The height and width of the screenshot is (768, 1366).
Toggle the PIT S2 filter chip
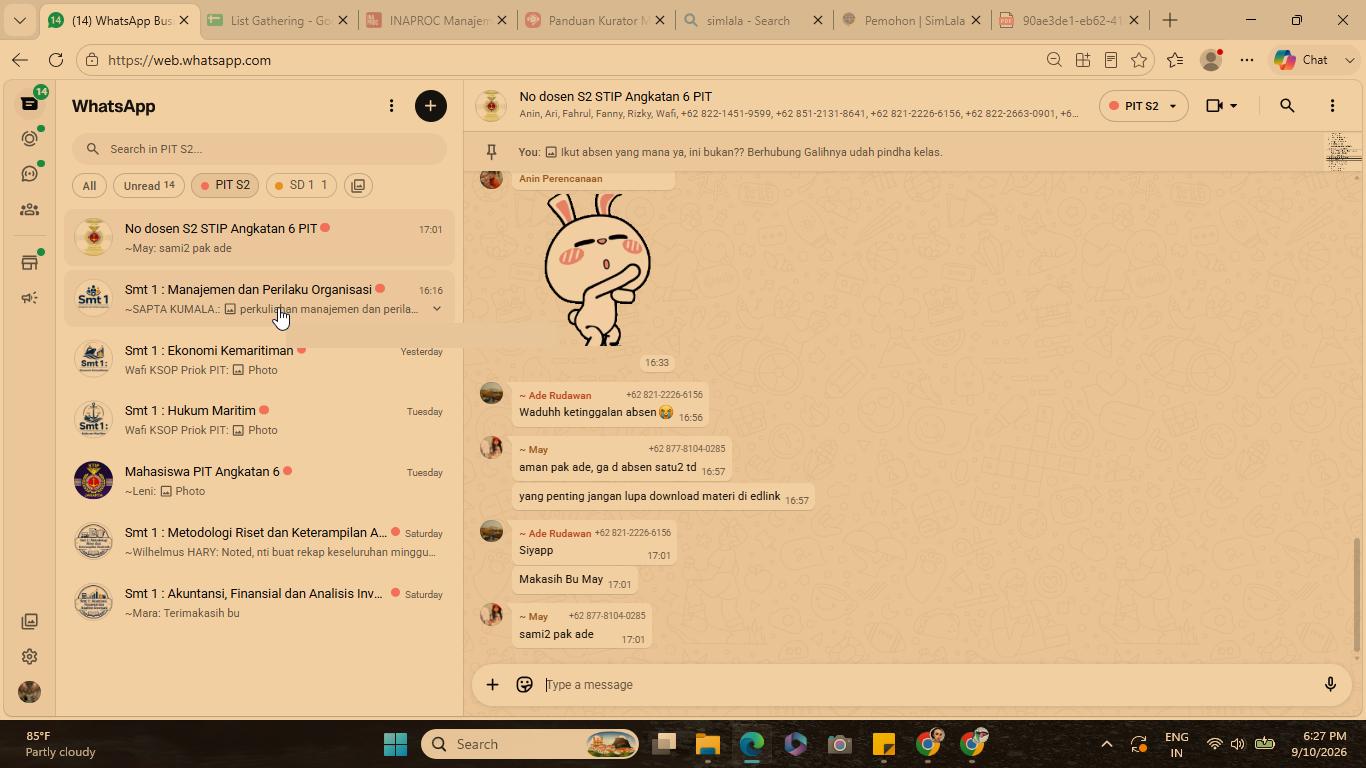pos(225,185)
